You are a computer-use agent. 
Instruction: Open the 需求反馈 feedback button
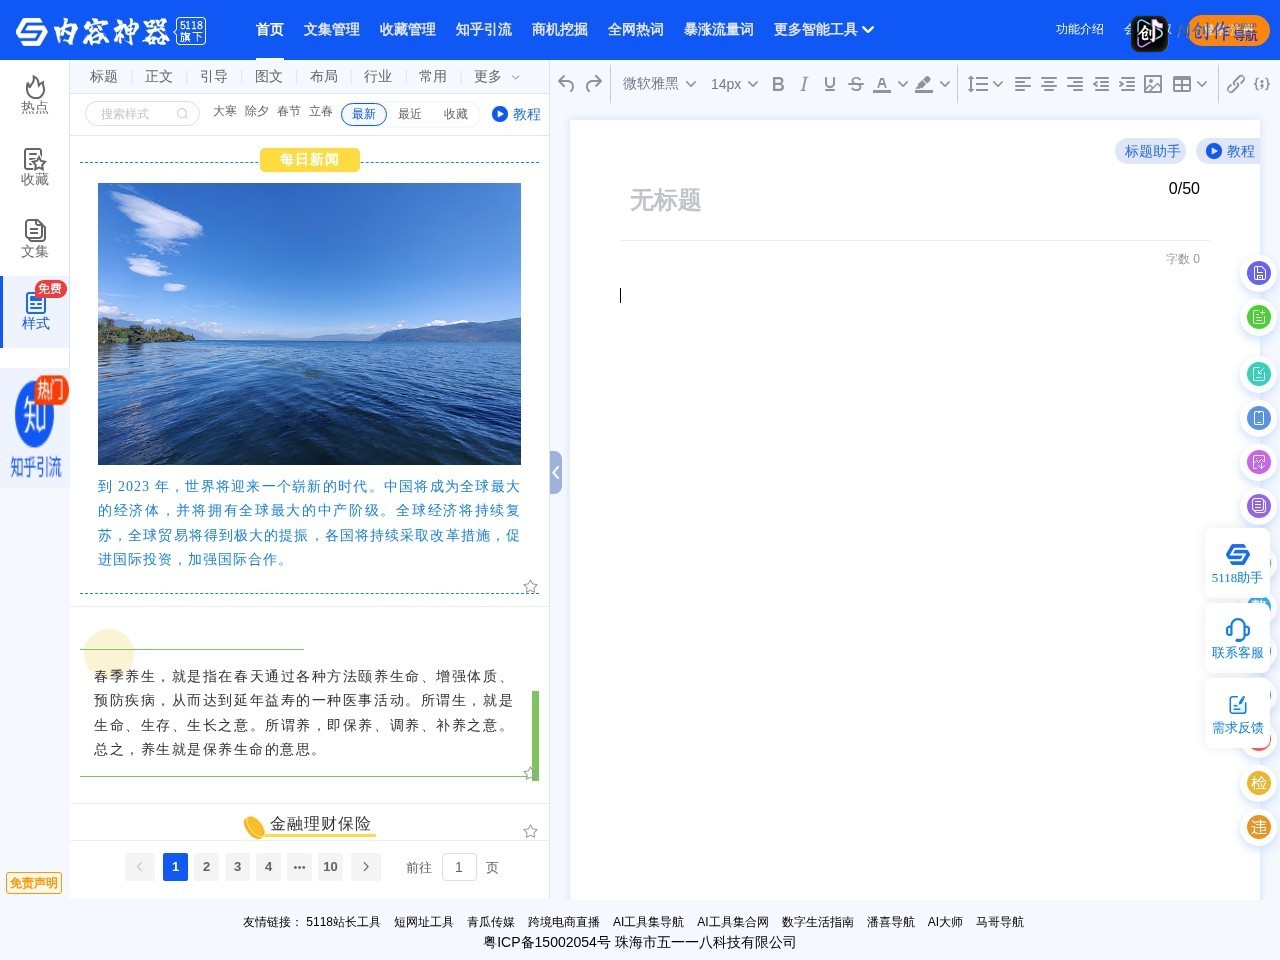tap(1237, 714)
